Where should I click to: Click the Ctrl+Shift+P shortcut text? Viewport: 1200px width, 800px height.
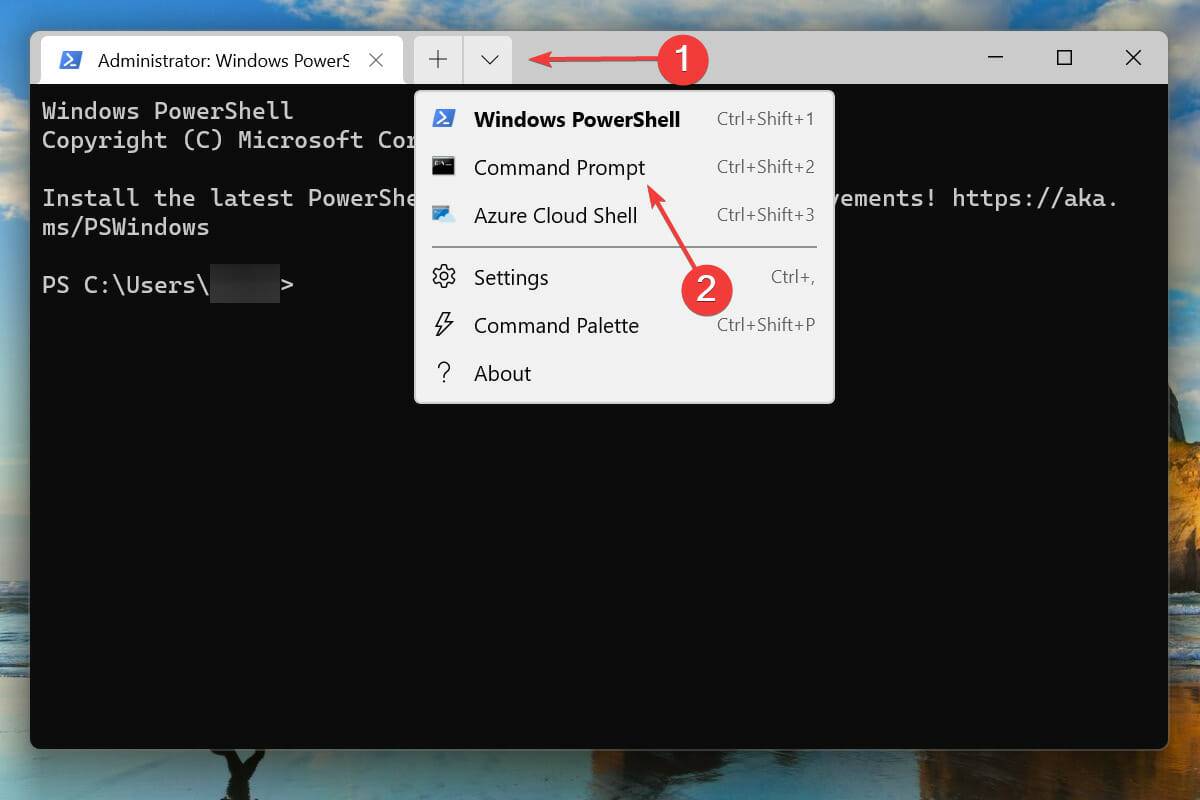point(765,325)
